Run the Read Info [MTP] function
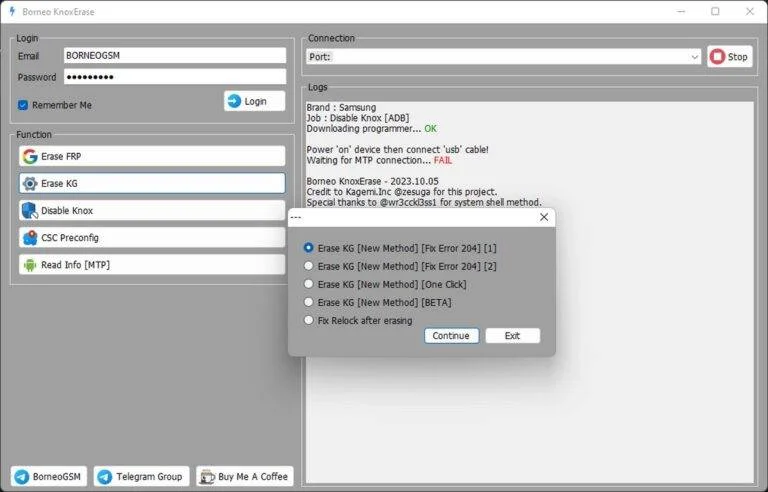The width and height of the screenshot is (768, 492). (152, 265)
